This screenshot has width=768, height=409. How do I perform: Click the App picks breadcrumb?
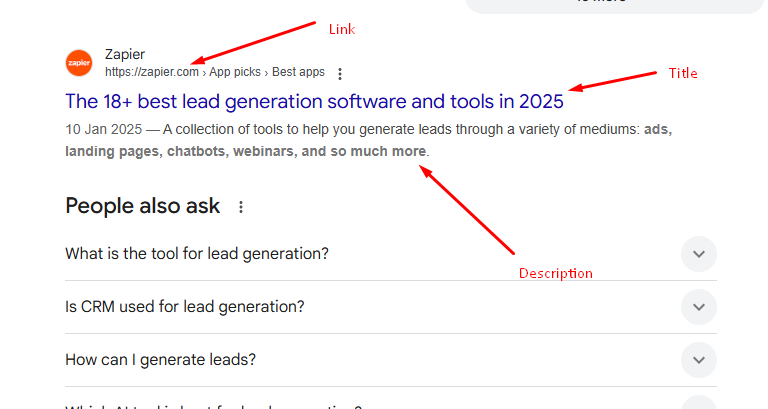pyautogui.click(x=236, y=72)
